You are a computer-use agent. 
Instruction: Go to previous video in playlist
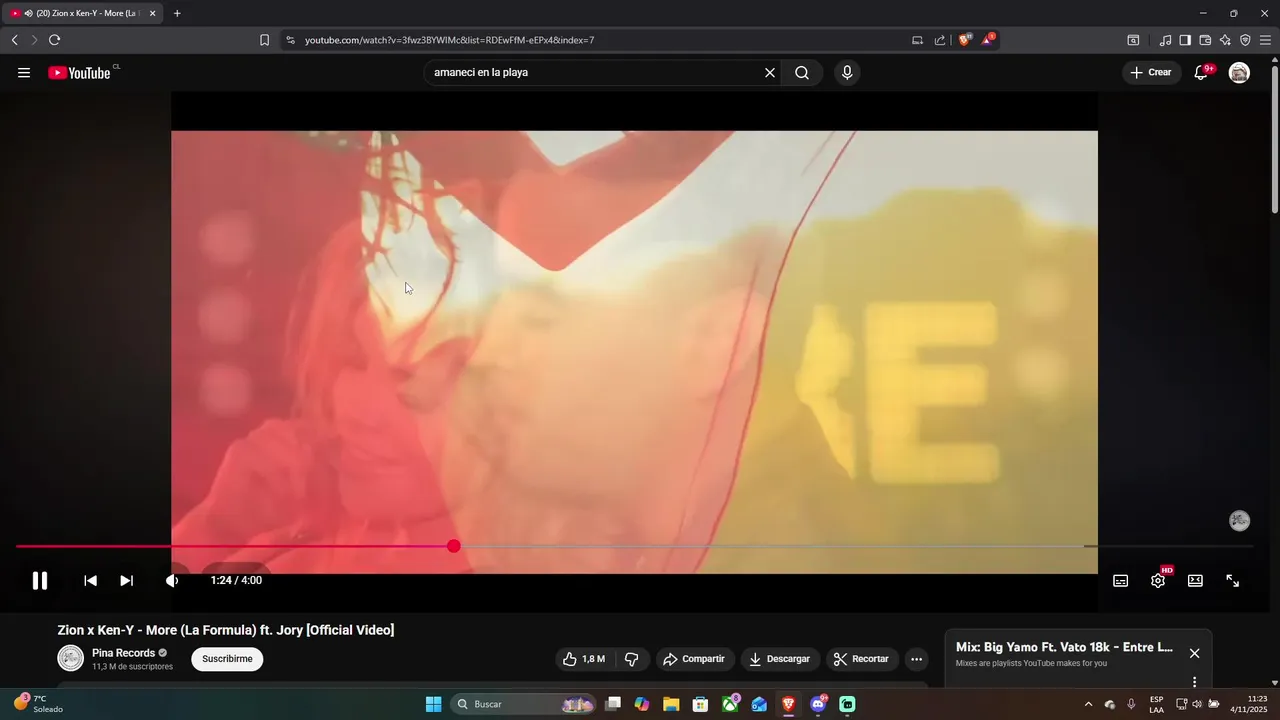point(90,580)
